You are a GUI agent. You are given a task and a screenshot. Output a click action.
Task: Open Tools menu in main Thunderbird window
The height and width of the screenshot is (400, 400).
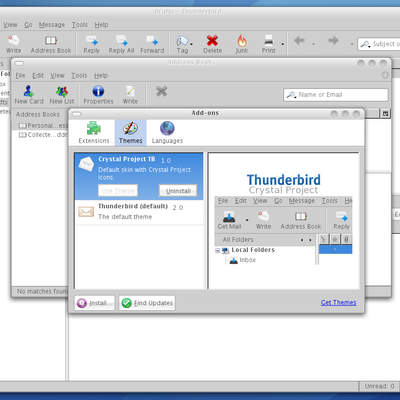point(79,25)
